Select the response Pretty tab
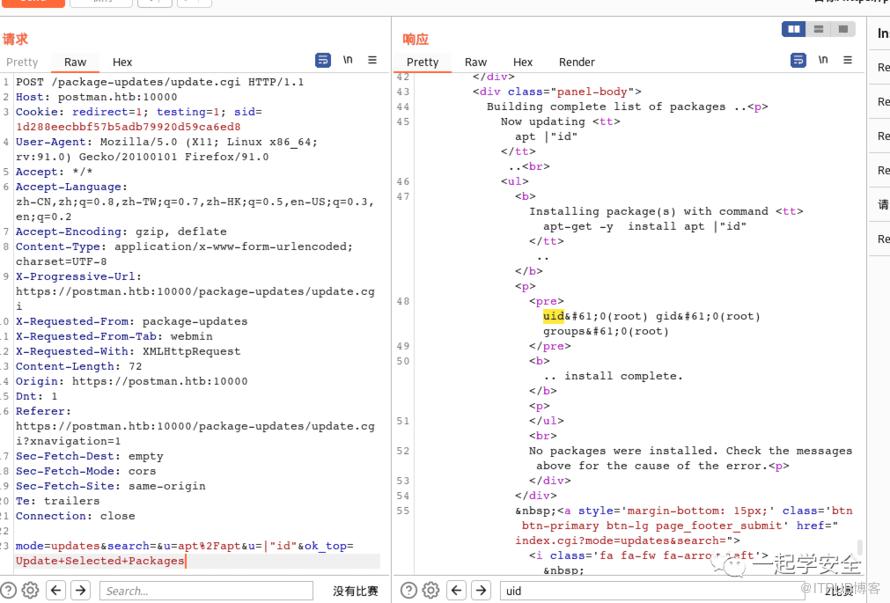 coord(422,62)
